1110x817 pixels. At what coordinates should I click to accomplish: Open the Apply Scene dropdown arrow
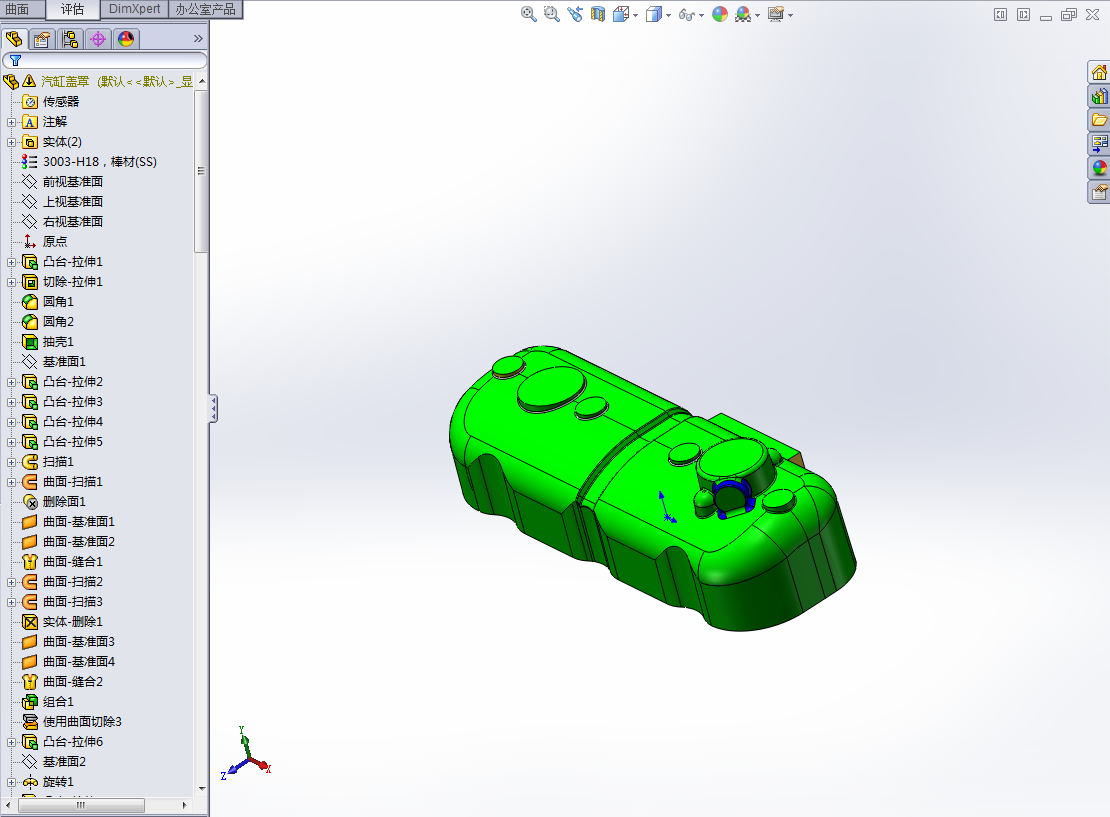[757, 15]
